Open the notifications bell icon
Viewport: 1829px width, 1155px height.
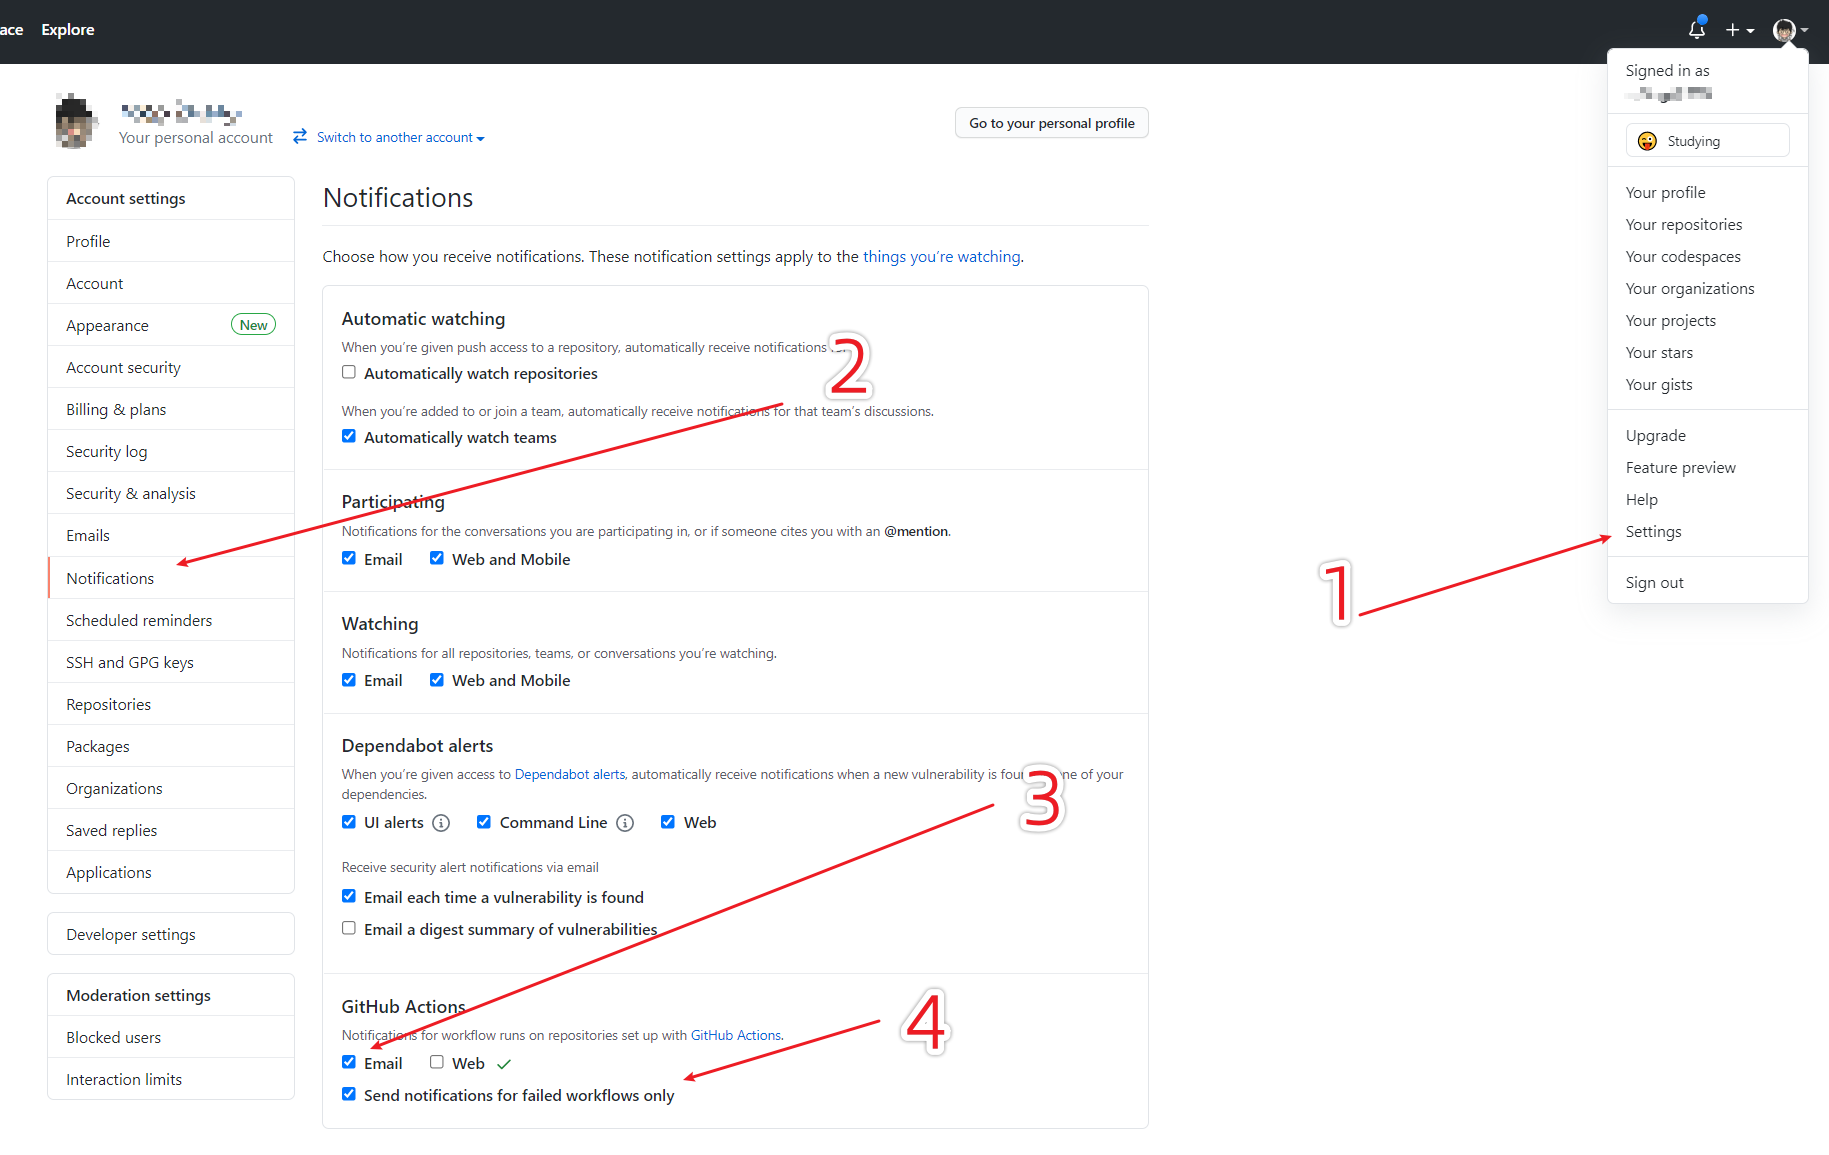(x=1697, y=29)
